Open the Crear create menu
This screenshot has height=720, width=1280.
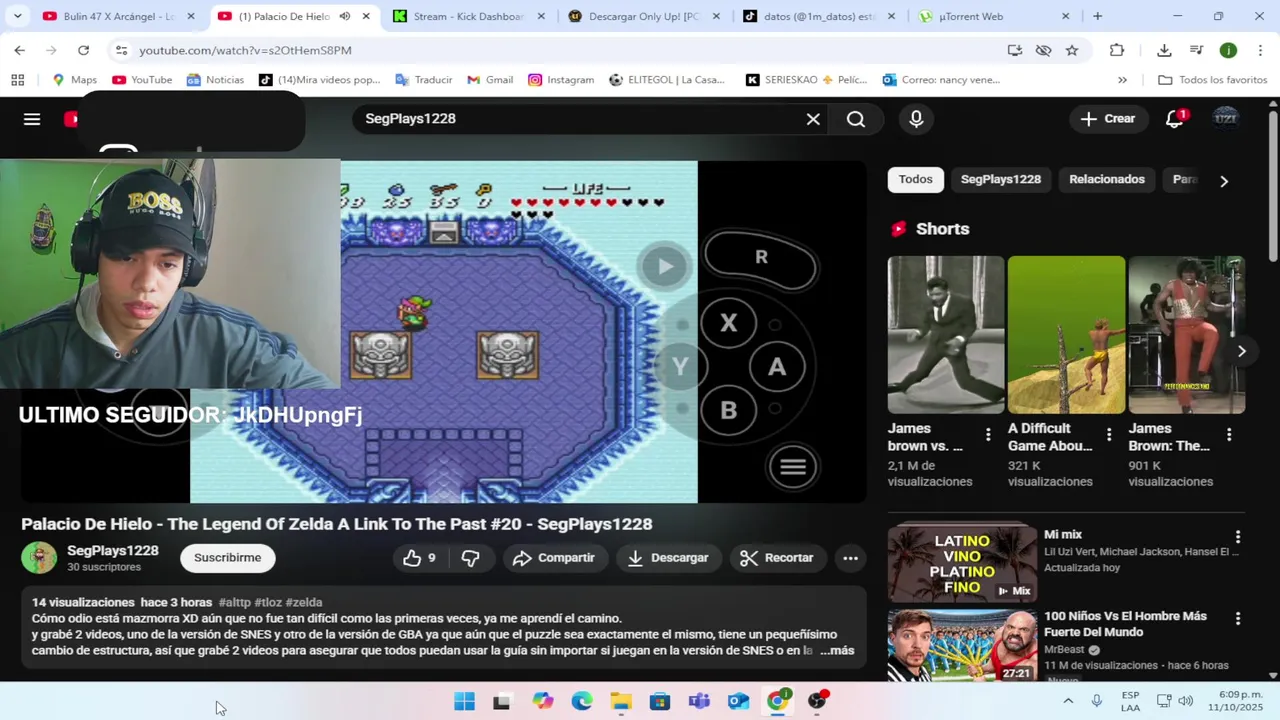point(1108,119)
